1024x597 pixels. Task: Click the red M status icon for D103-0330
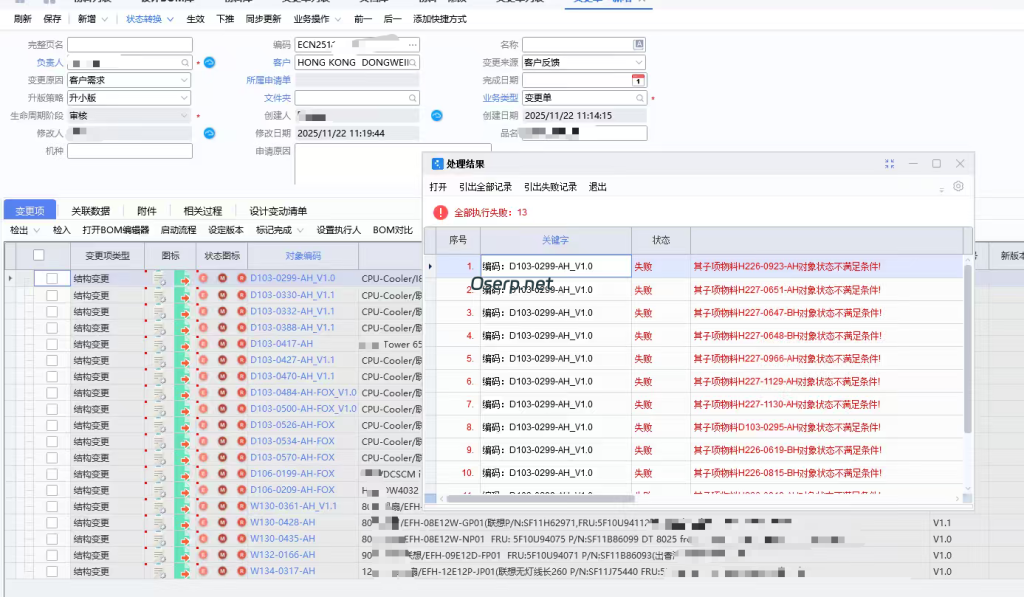(222, 296)
